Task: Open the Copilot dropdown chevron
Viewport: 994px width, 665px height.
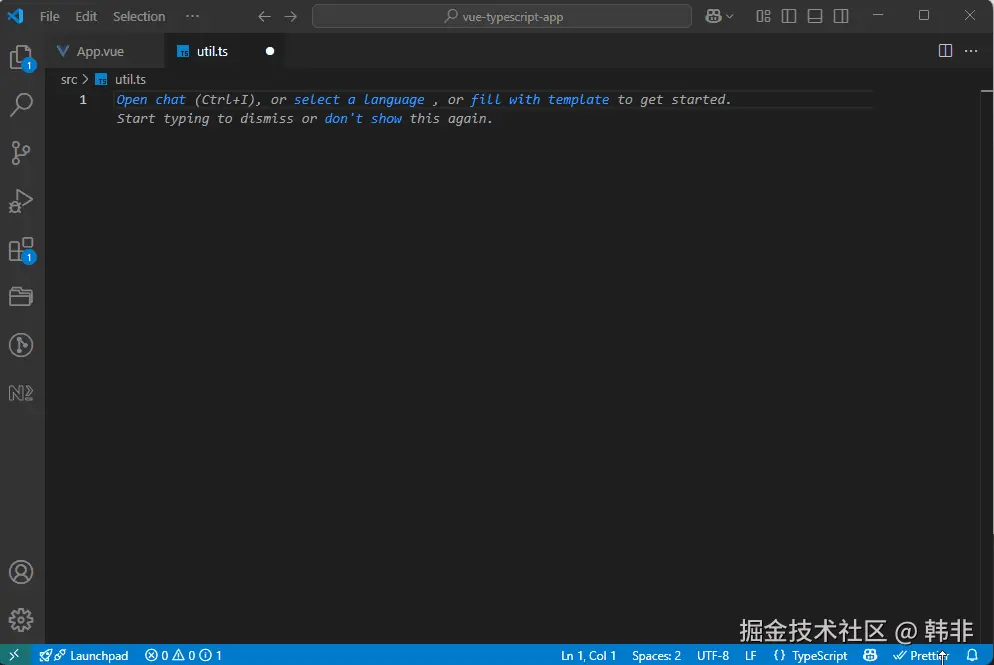Action: (x=729, y=16)
